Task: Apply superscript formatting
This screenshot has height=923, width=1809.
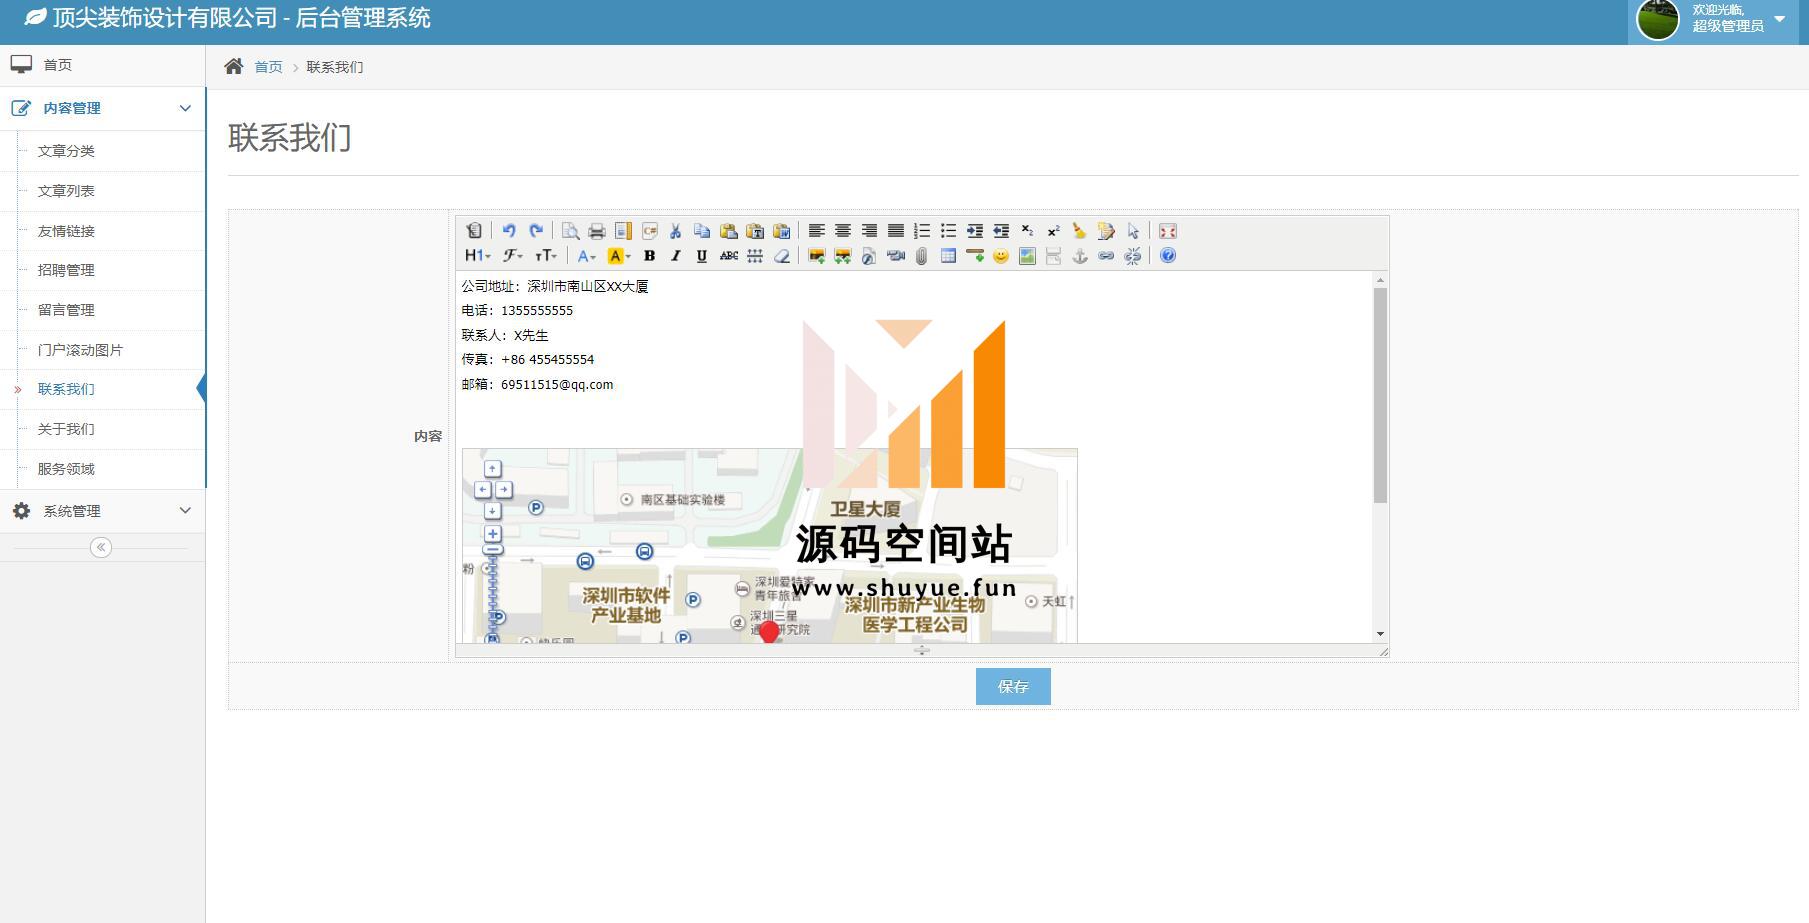Action: click(1053, 231)
